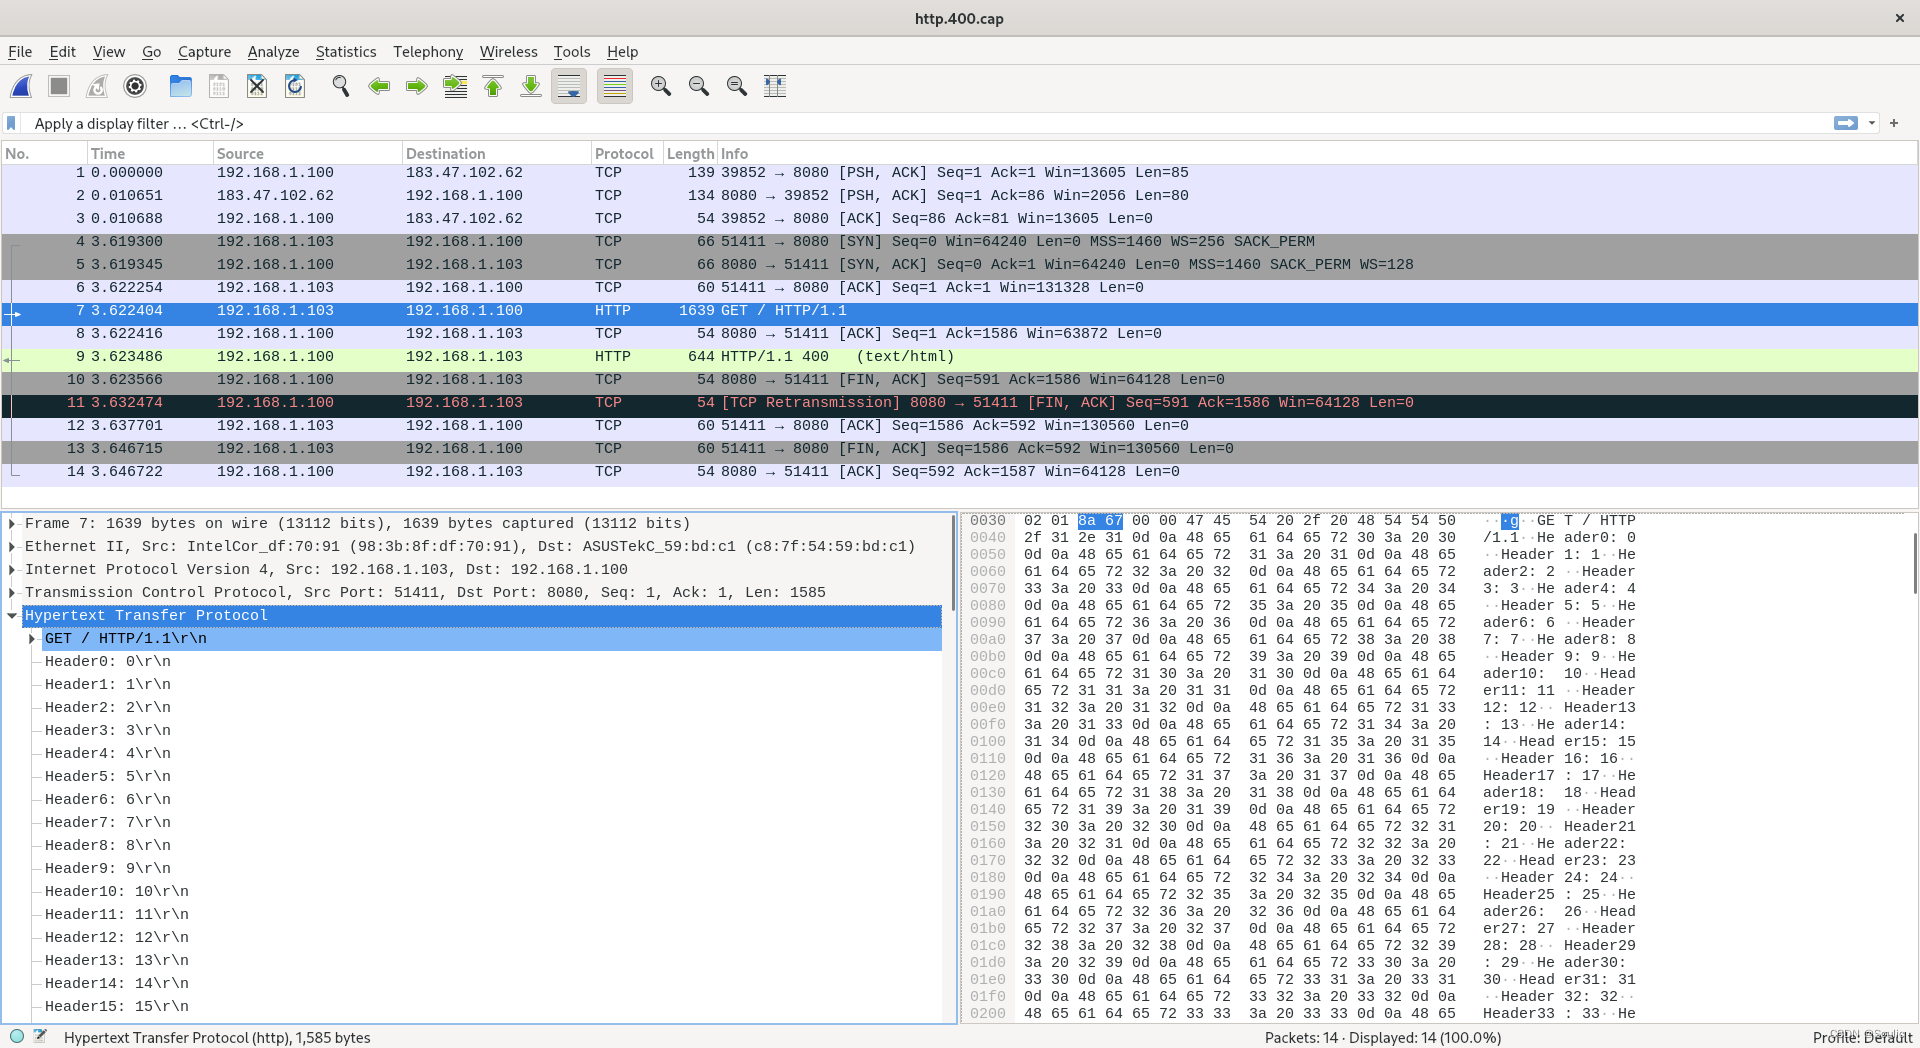Jump to the last packet icon
Screen dimensions: 1920x1048
click(x=531, y=86)
